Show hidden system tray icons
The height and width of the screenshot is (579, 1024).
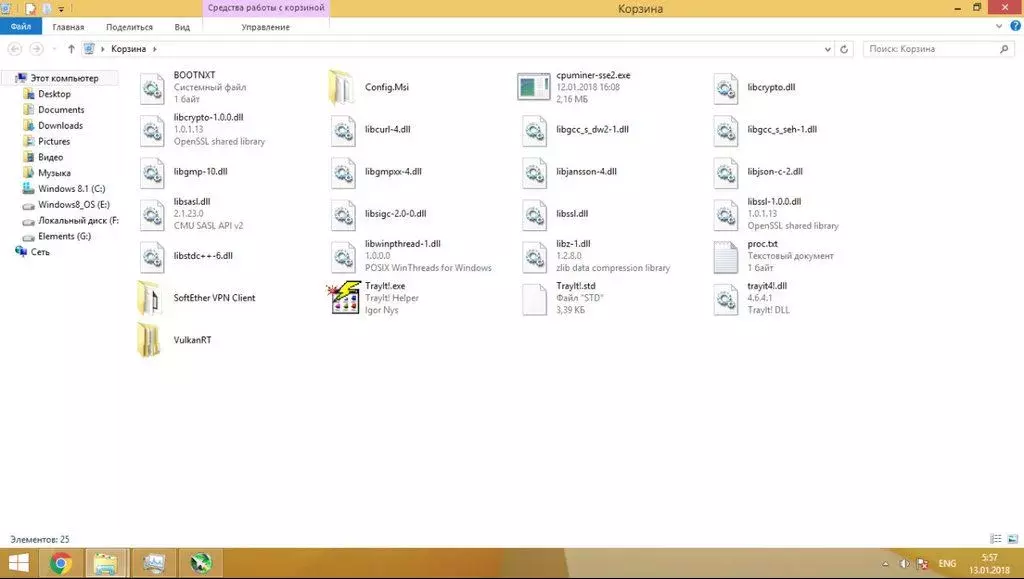[x=886, y=563]
